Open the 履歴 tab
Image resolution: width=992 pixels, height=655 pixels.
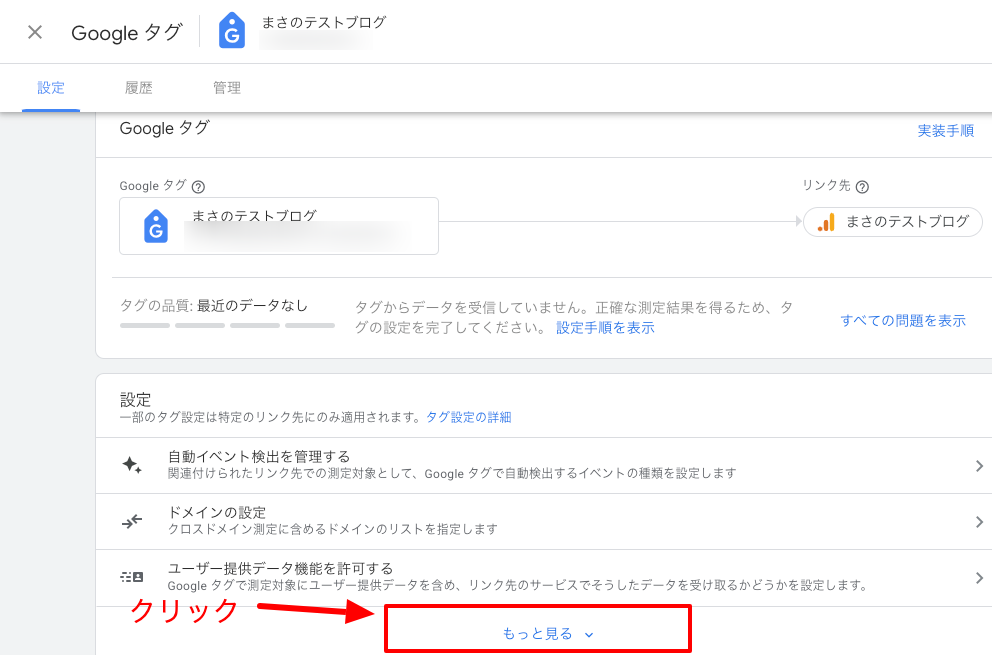pyautogui.click(x=139, y=88)
